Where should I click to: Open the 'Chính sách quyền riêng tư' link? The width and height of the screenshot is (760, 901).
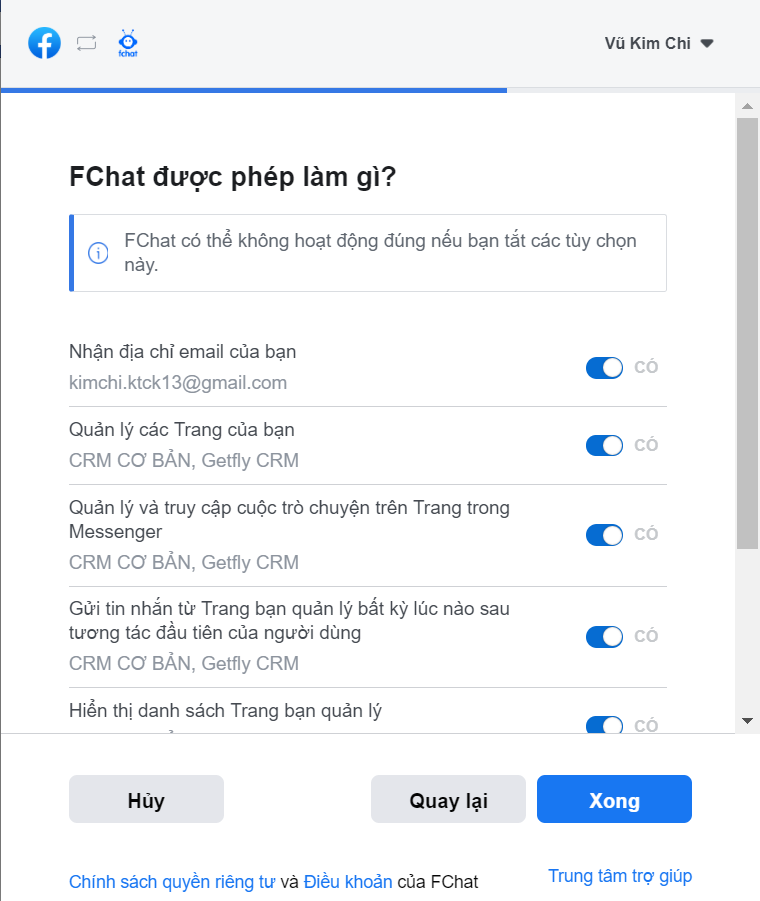172,882
